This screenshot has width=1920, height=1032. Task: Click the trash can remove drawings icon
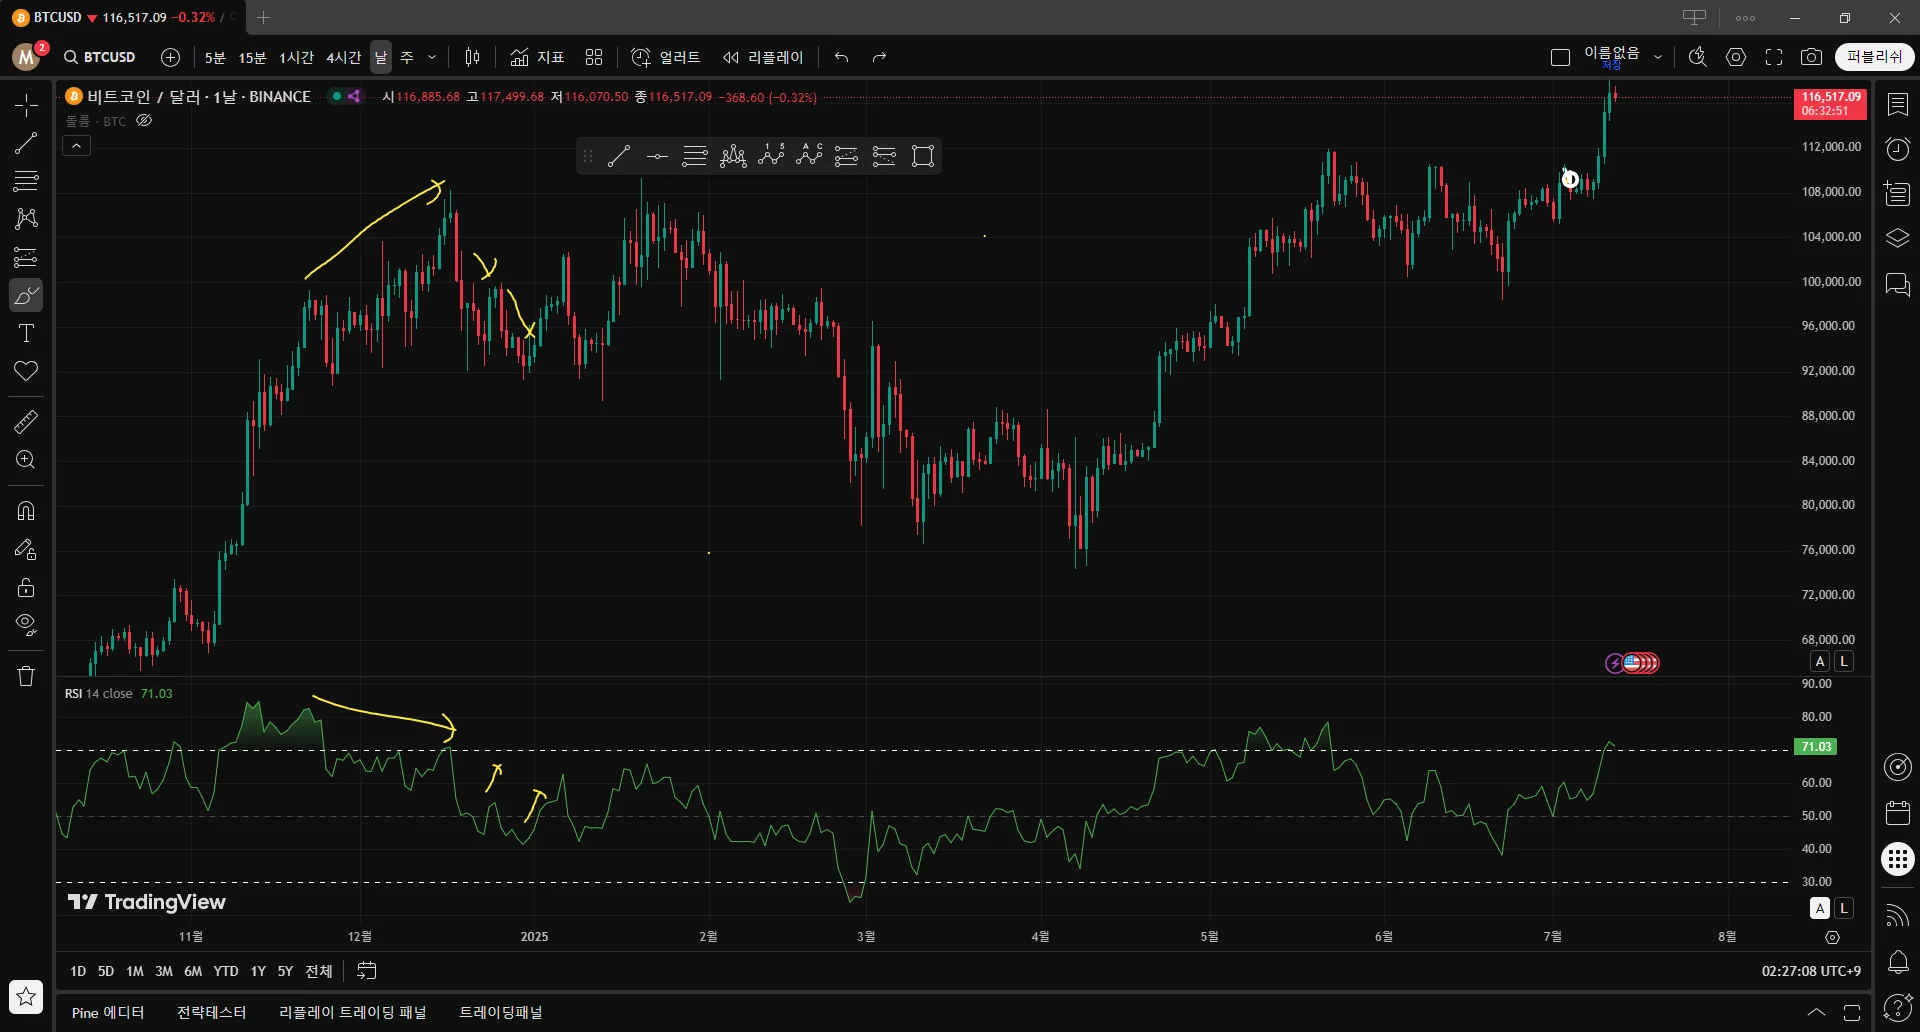26,676
